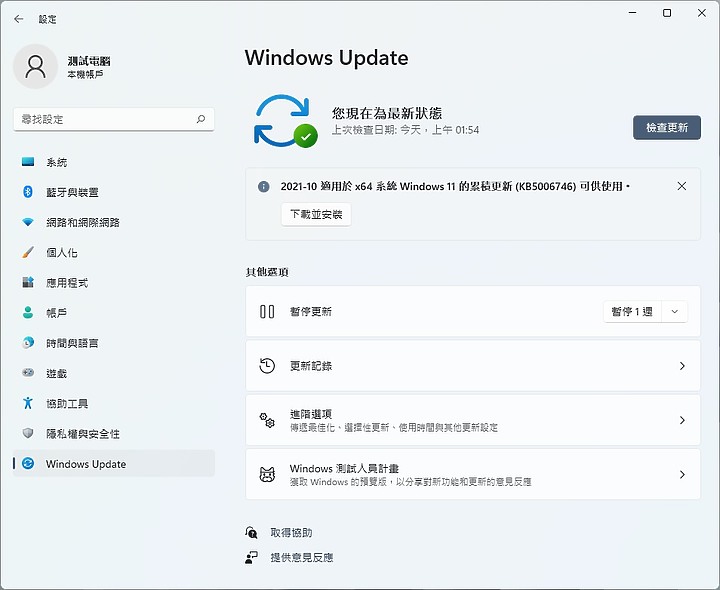720x590 pixels.
Task: Click the 暫停更新 row label
Action: pos(310,312)
